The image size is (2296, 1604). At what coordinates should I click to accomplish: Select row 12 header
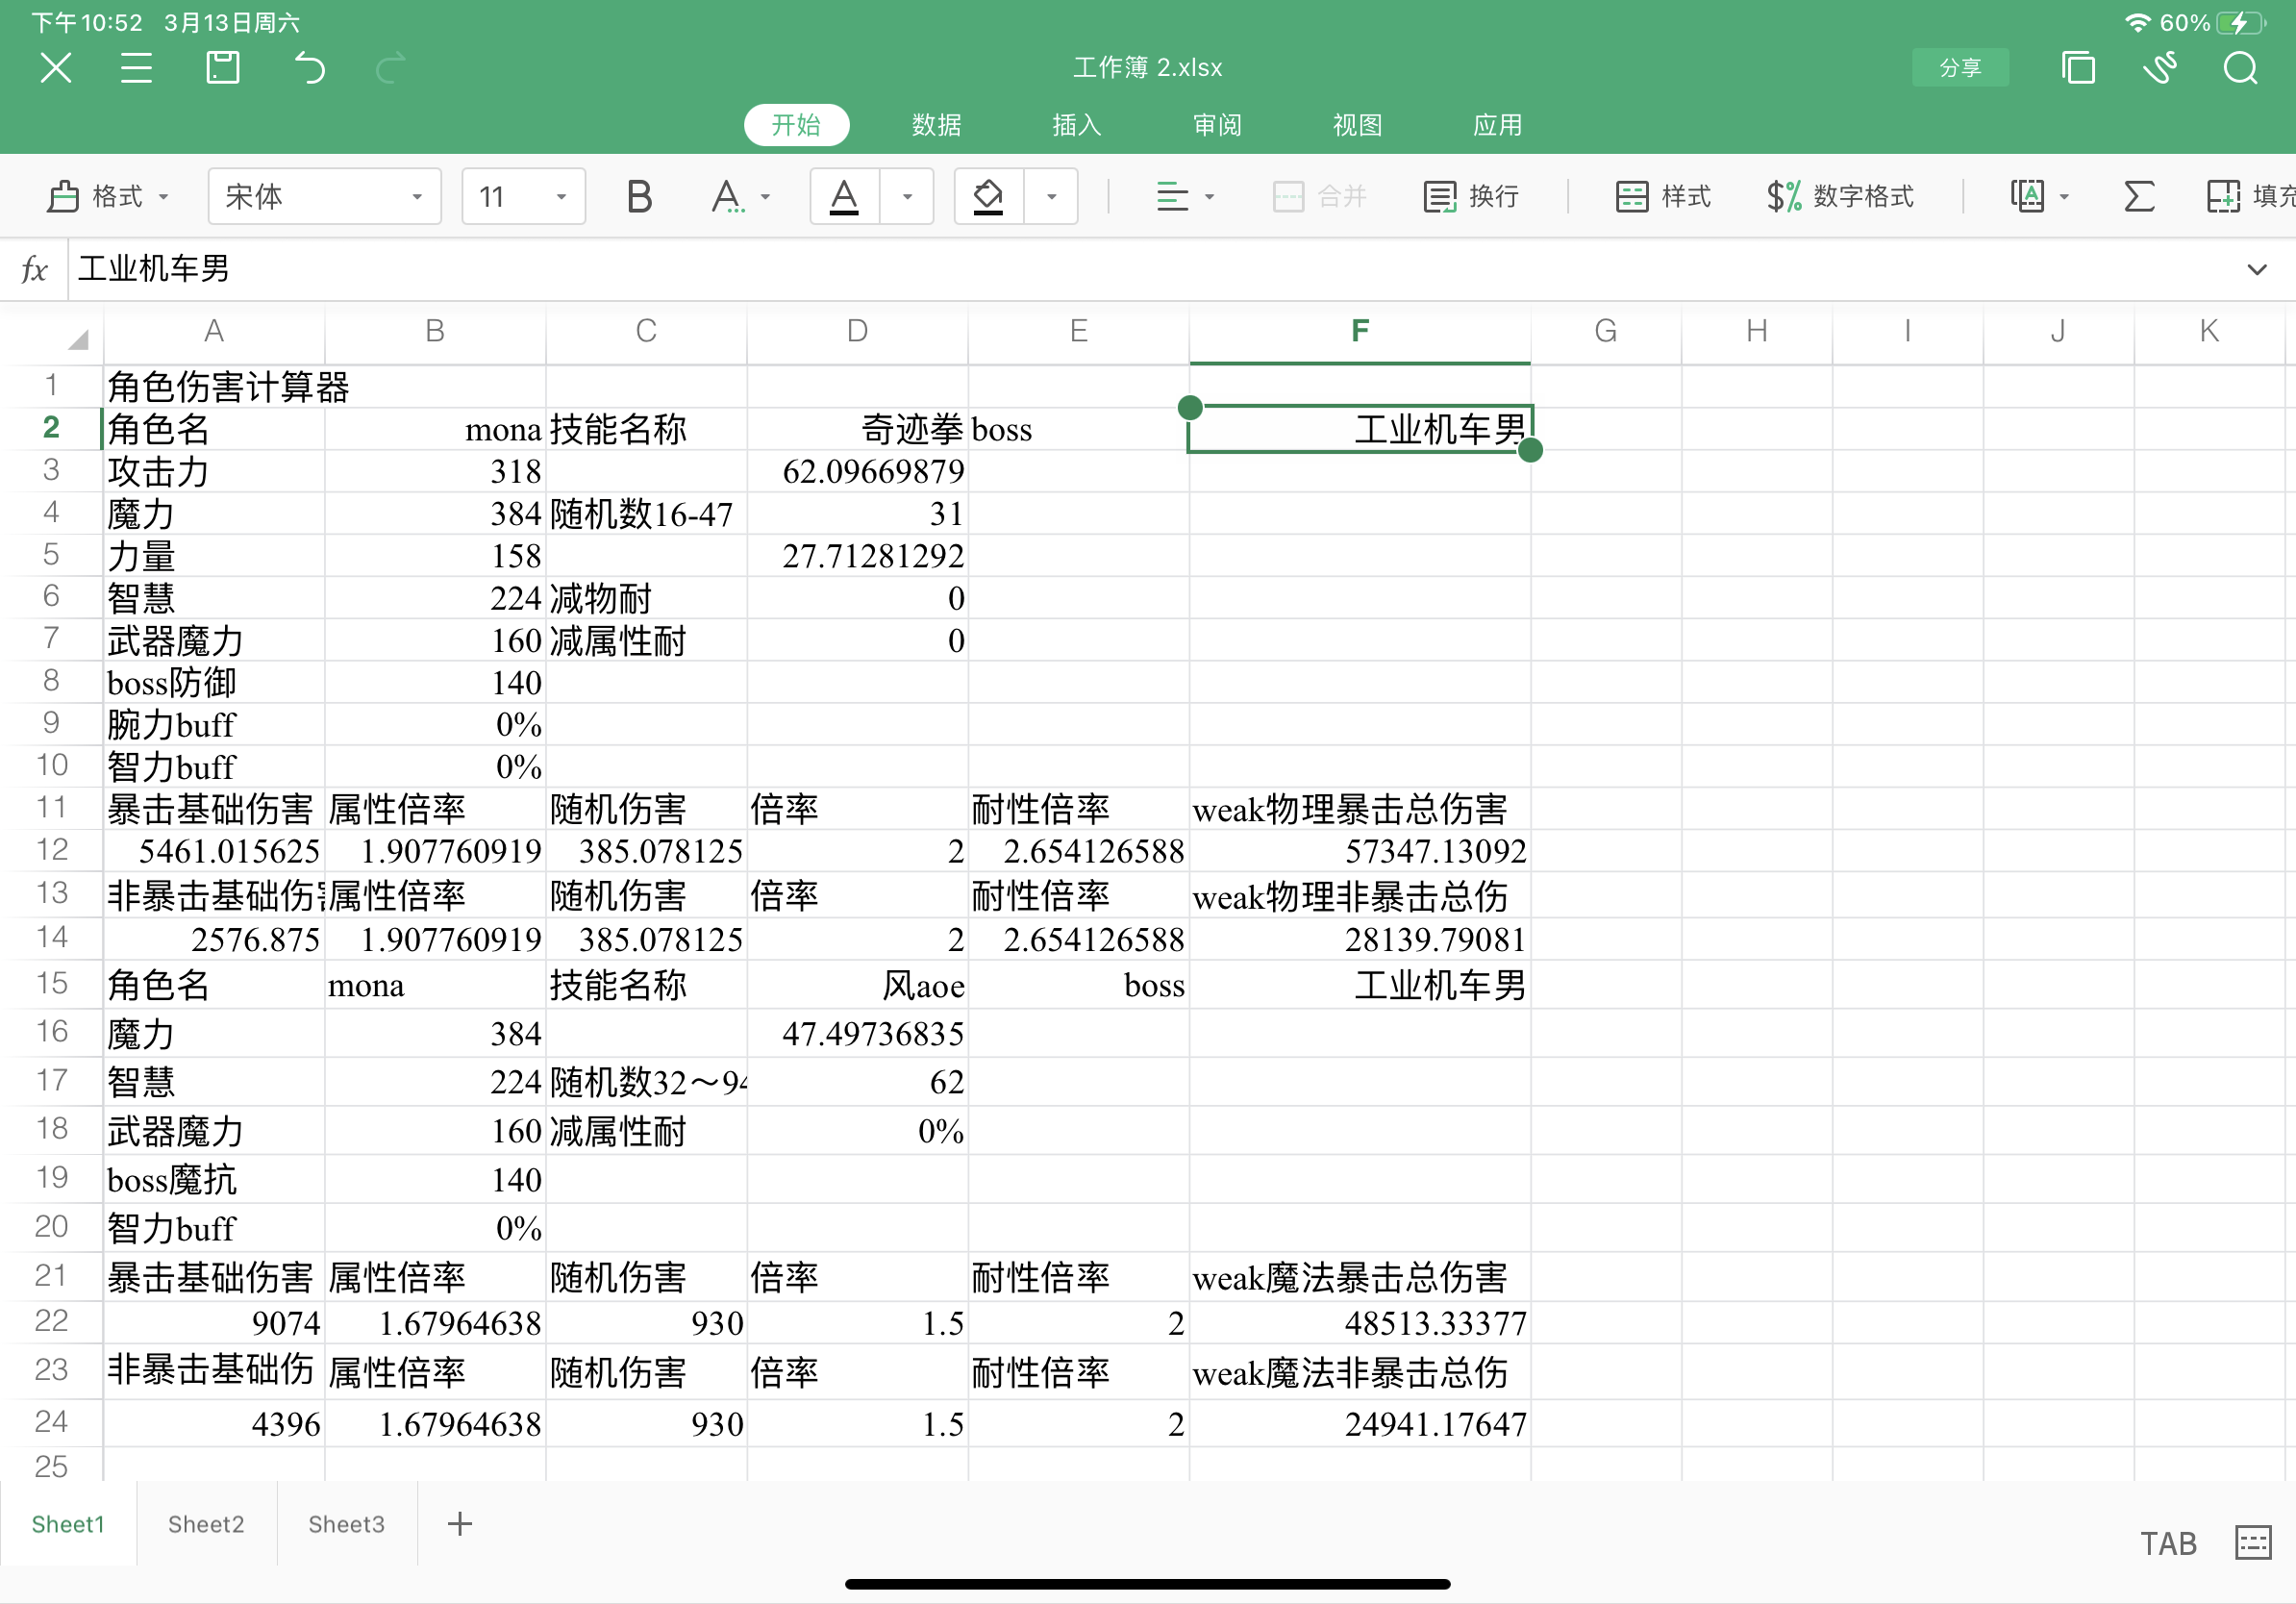(51, 850)
